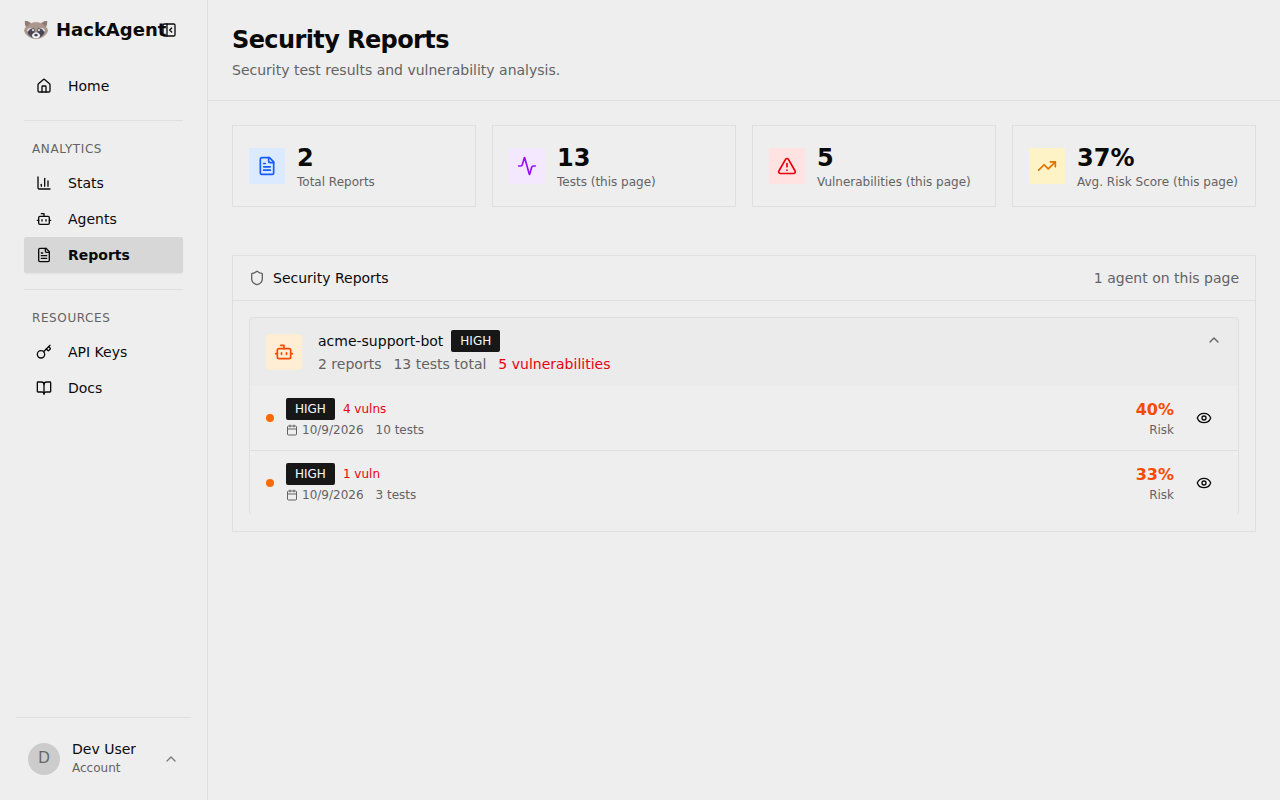View the 40% risk report via eye icon
The height and width of the screenshot is (800, 1280).
coord(1204,418)
